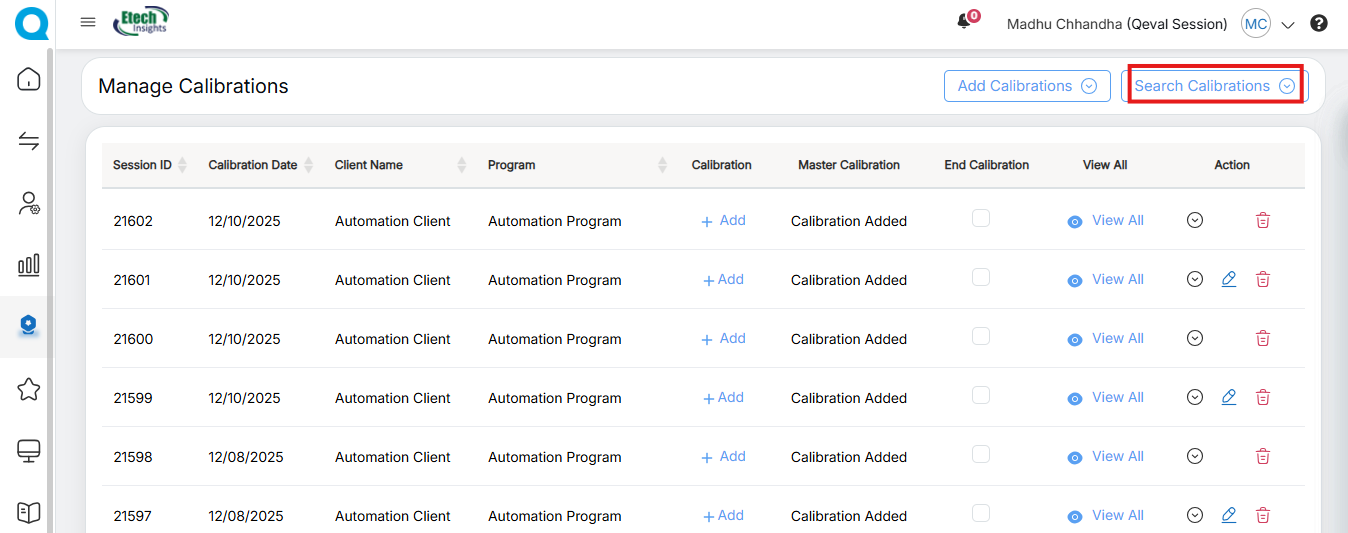
Task: Edit session 21601 using pencil icon
Action: coord(1229,280)
